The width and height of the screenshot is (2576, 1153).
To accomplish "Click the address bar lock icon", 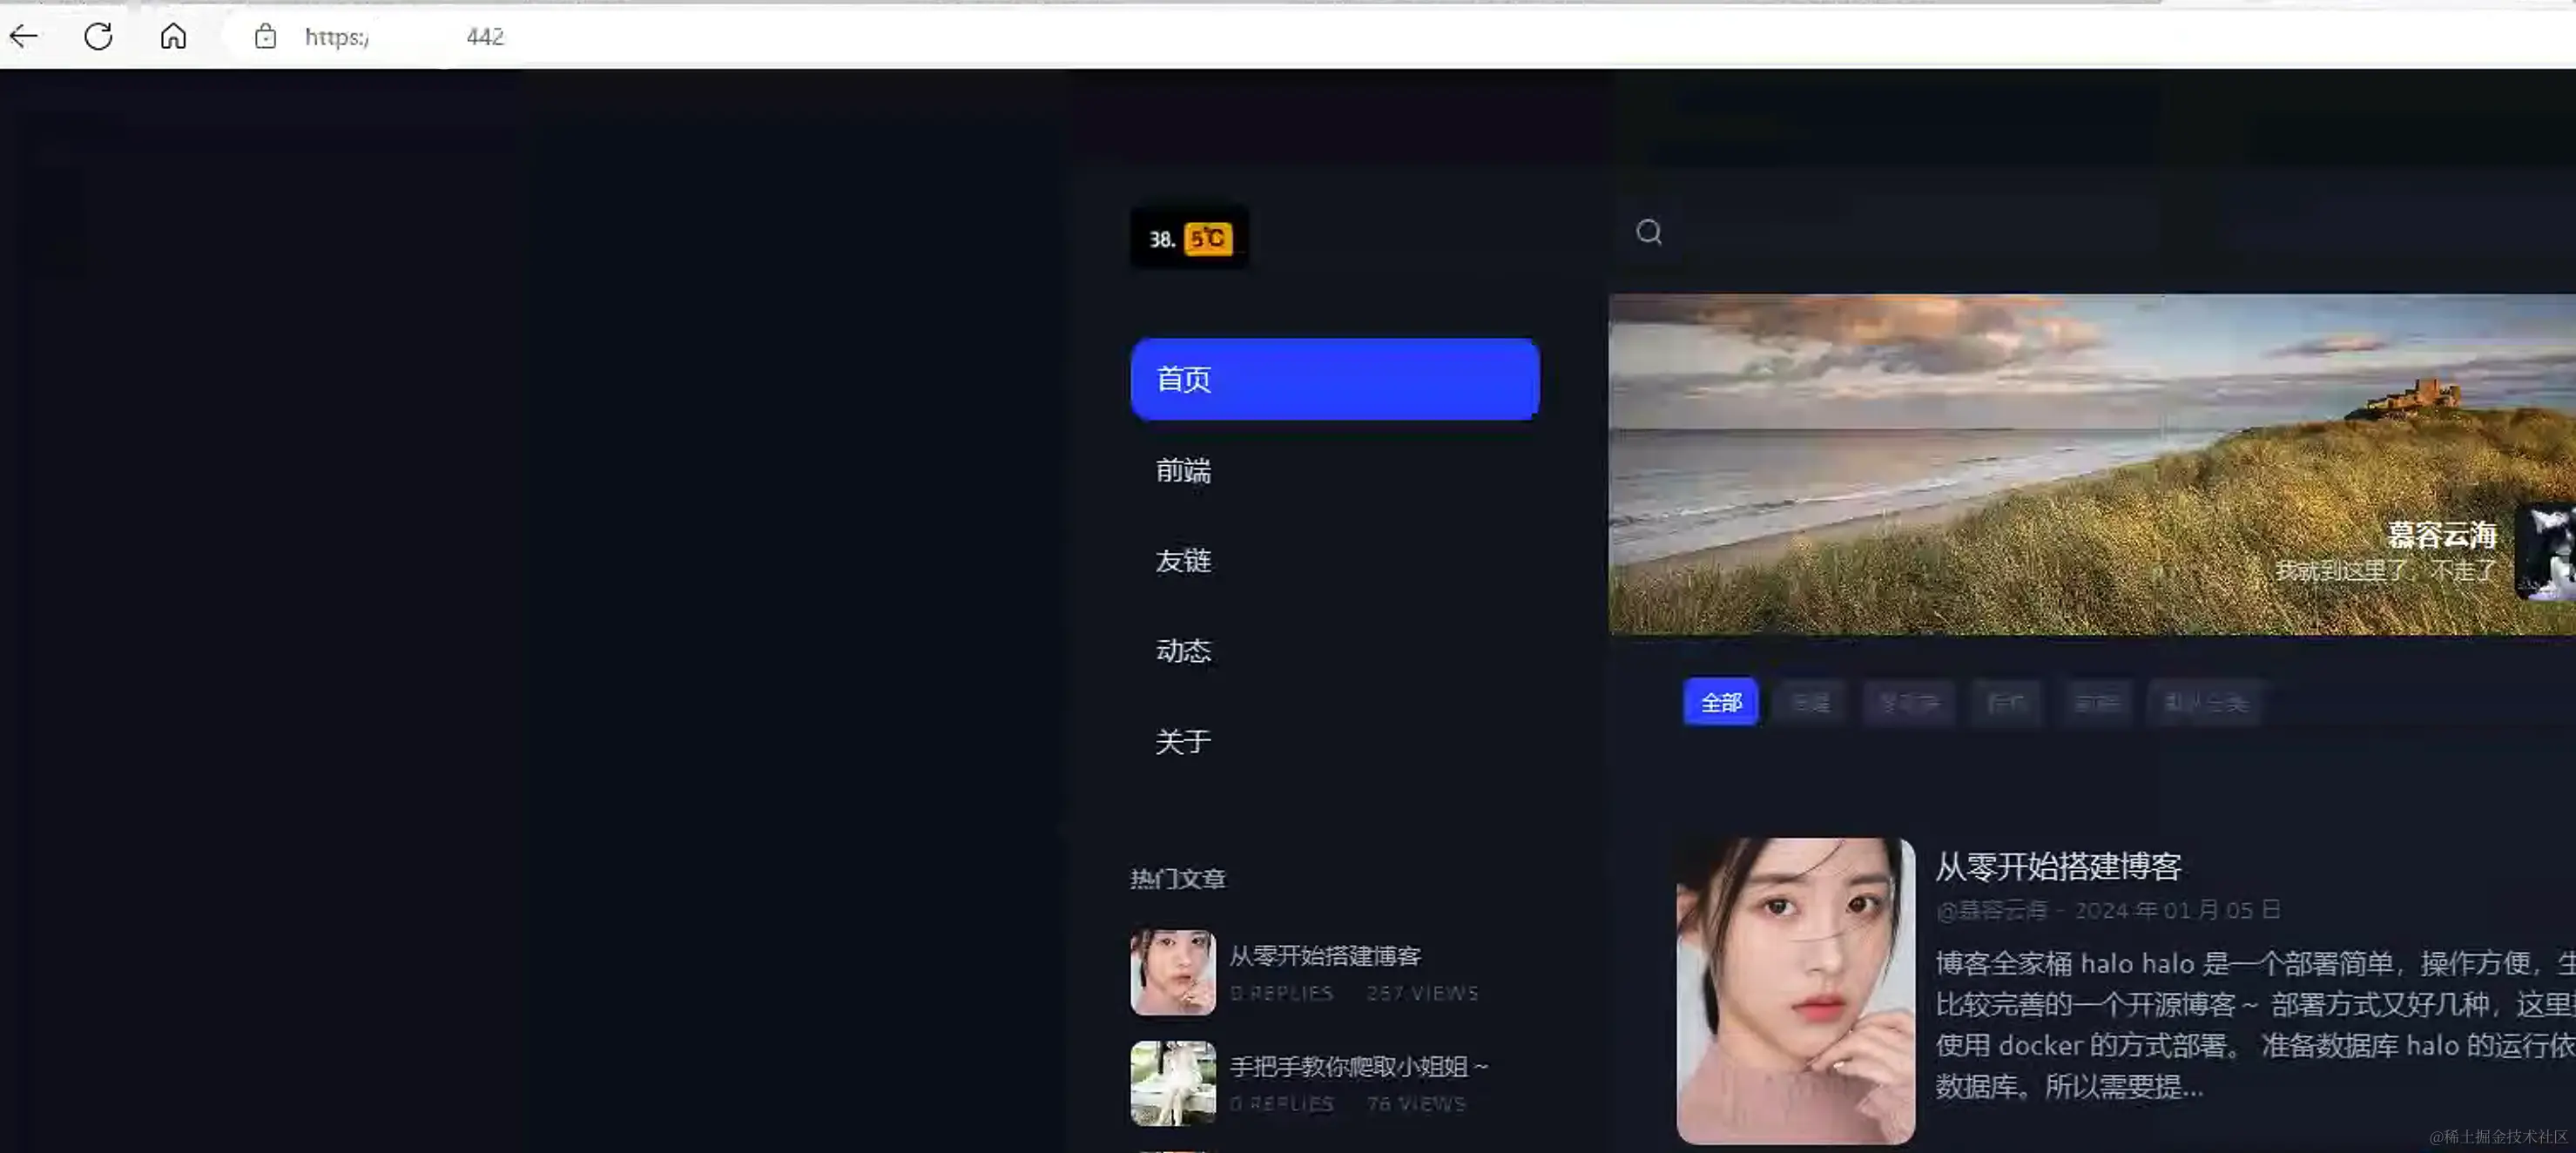I will [265, 37].
